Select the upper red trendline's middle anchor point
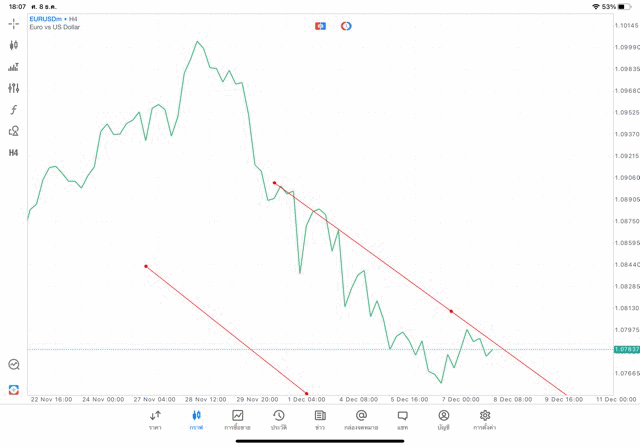The width and height of the screenshot is (640, 447). pos(451,311)
